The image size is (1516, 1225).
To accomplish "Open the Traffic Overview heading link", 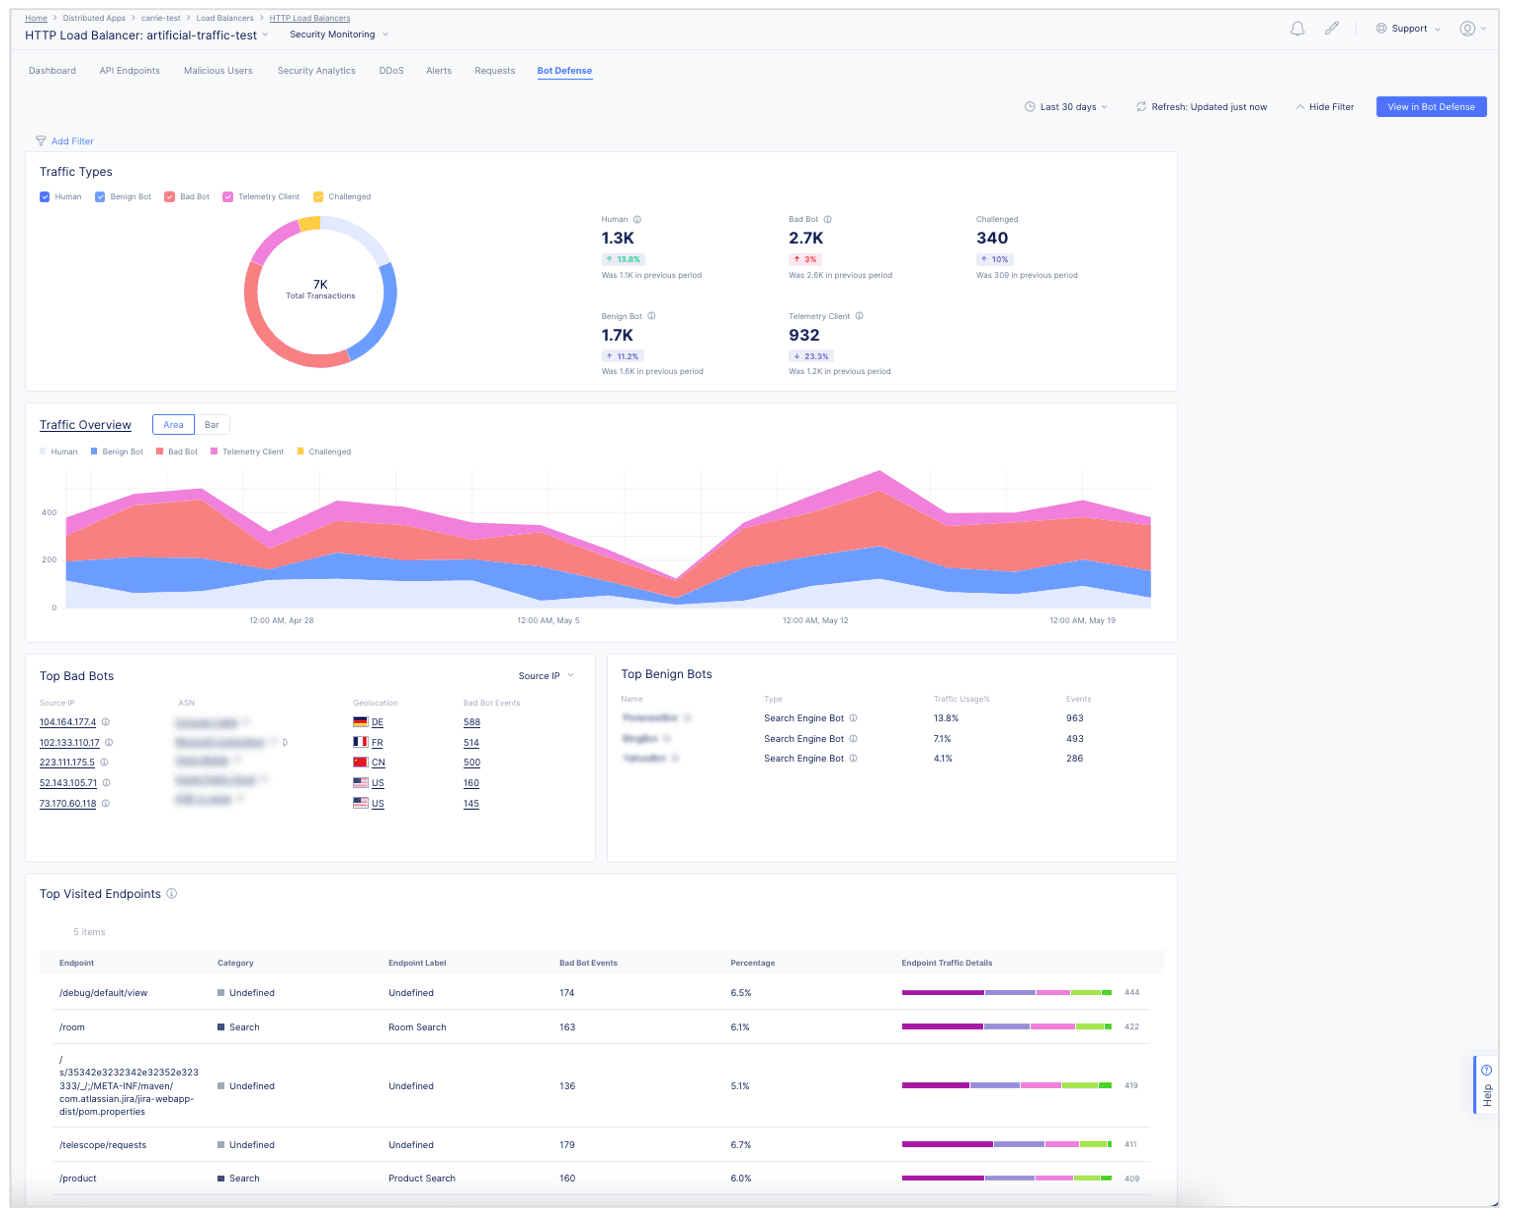I will pyautogui.click(x=85, y=425).
